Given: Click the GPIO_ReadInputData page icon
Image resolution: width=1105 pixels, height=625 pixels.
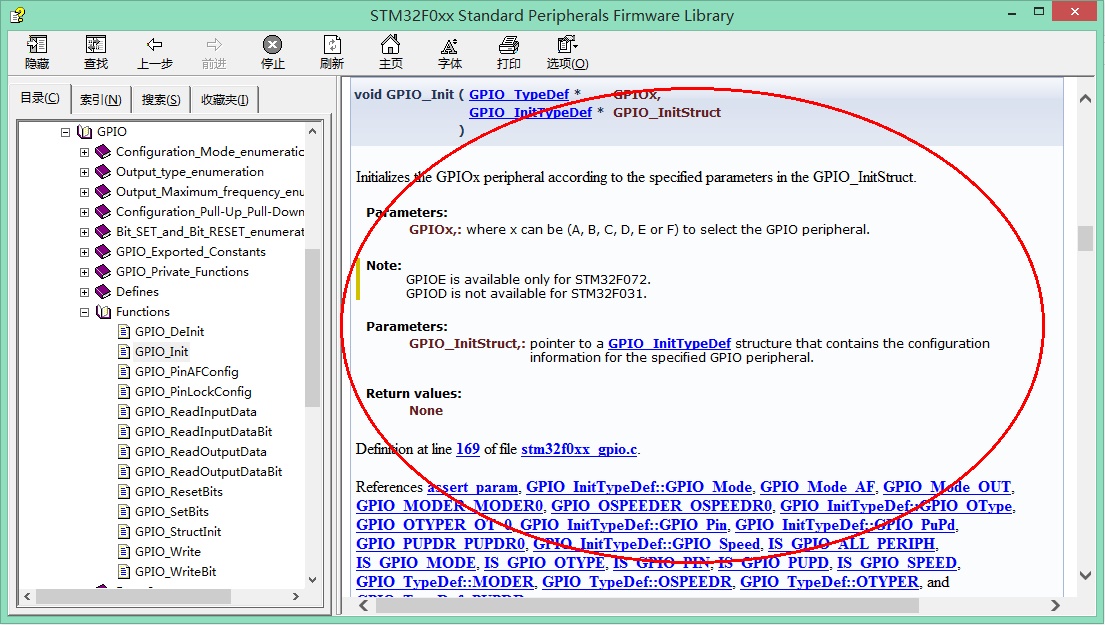Looking at the screenshot, I should click(124, 411).
